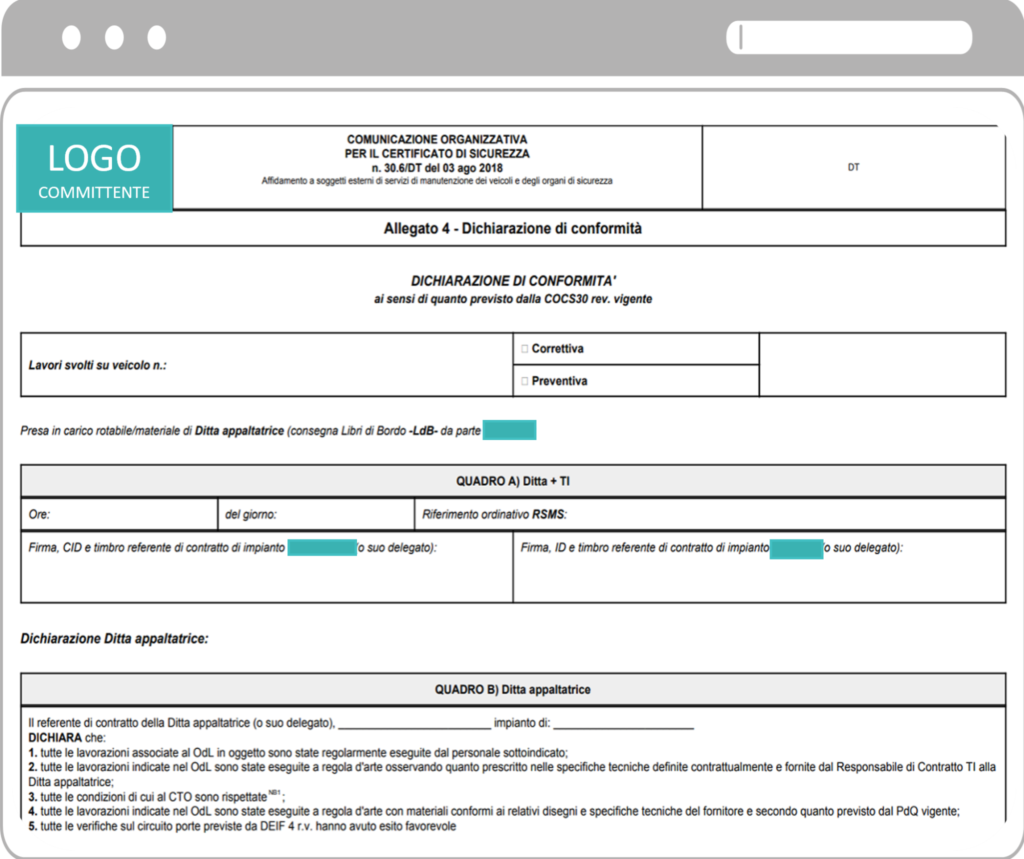
Task: Select the QUADRO B) Ditta appaltatrice header
Action: (x=513, y=690)
